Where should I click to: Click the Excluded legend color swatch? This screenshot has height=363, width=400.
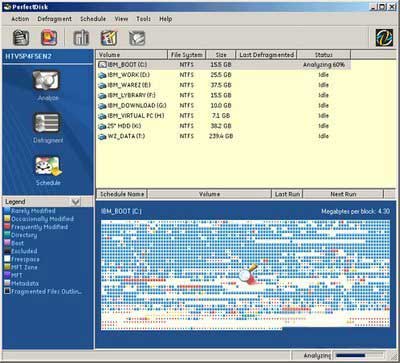(x=7, y=251)
